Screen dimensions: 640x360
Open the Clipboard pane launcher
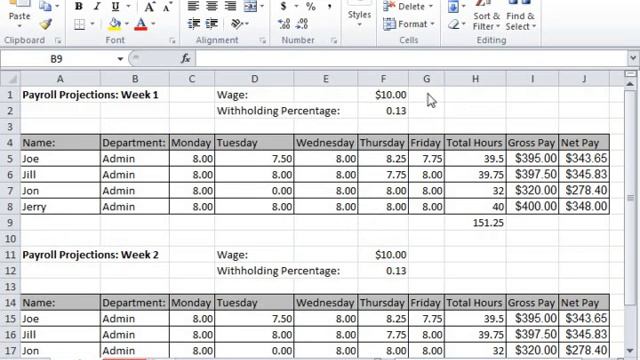(58, 40)
